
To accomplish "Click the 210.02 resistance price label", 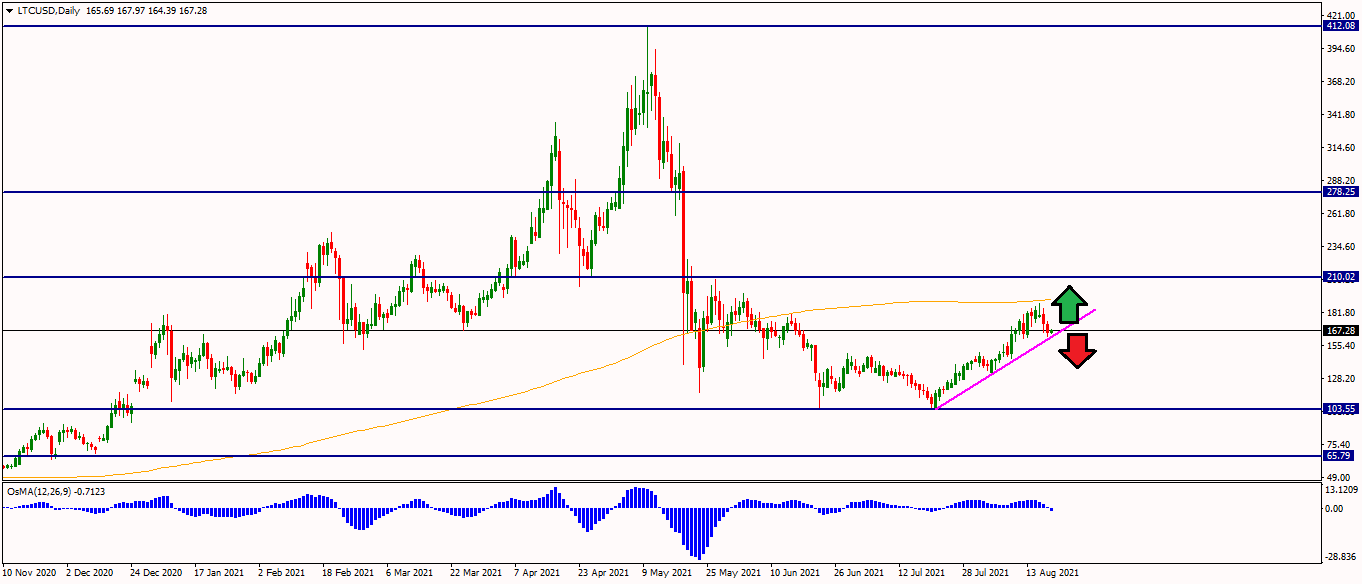I will 1340,277.
